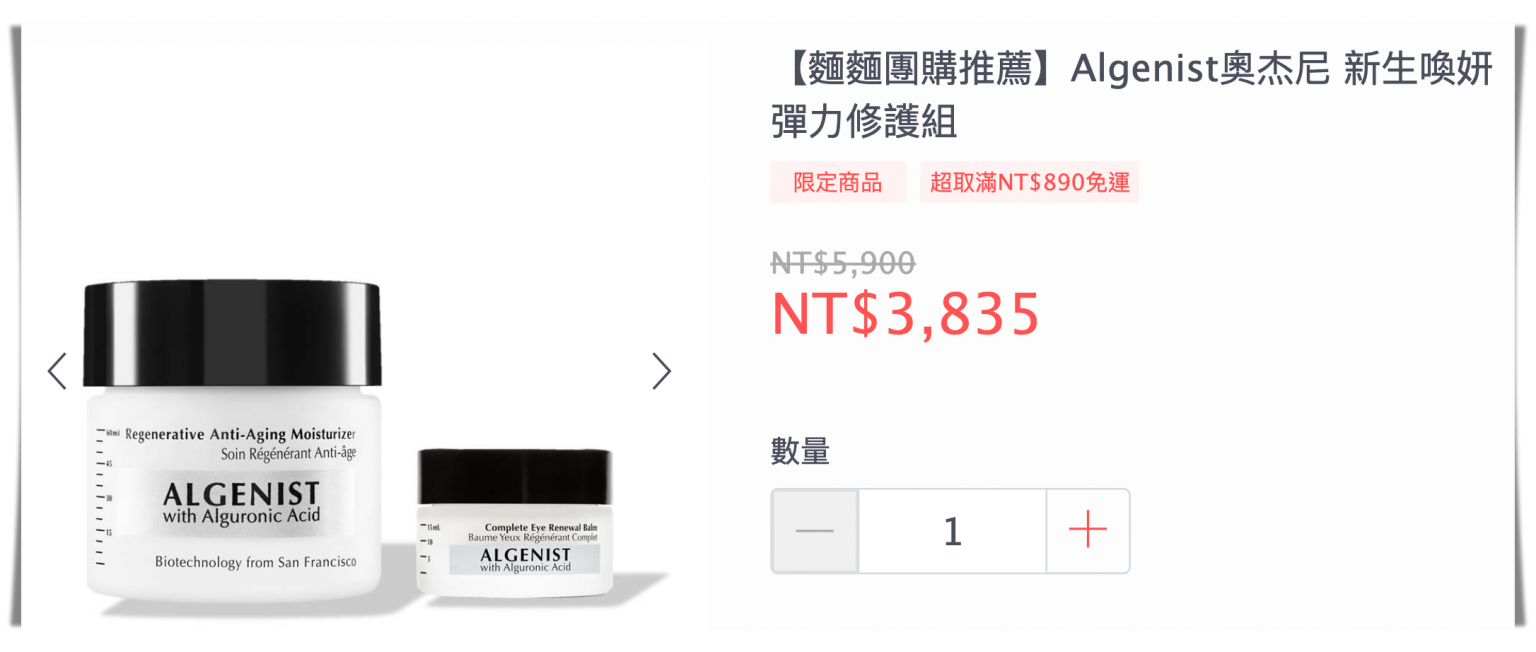This screenshot has width=1536, height=652.
Task: Click 'Regenerative Anti-Aging Moisturizer' label text
Action: coord(240,434)
